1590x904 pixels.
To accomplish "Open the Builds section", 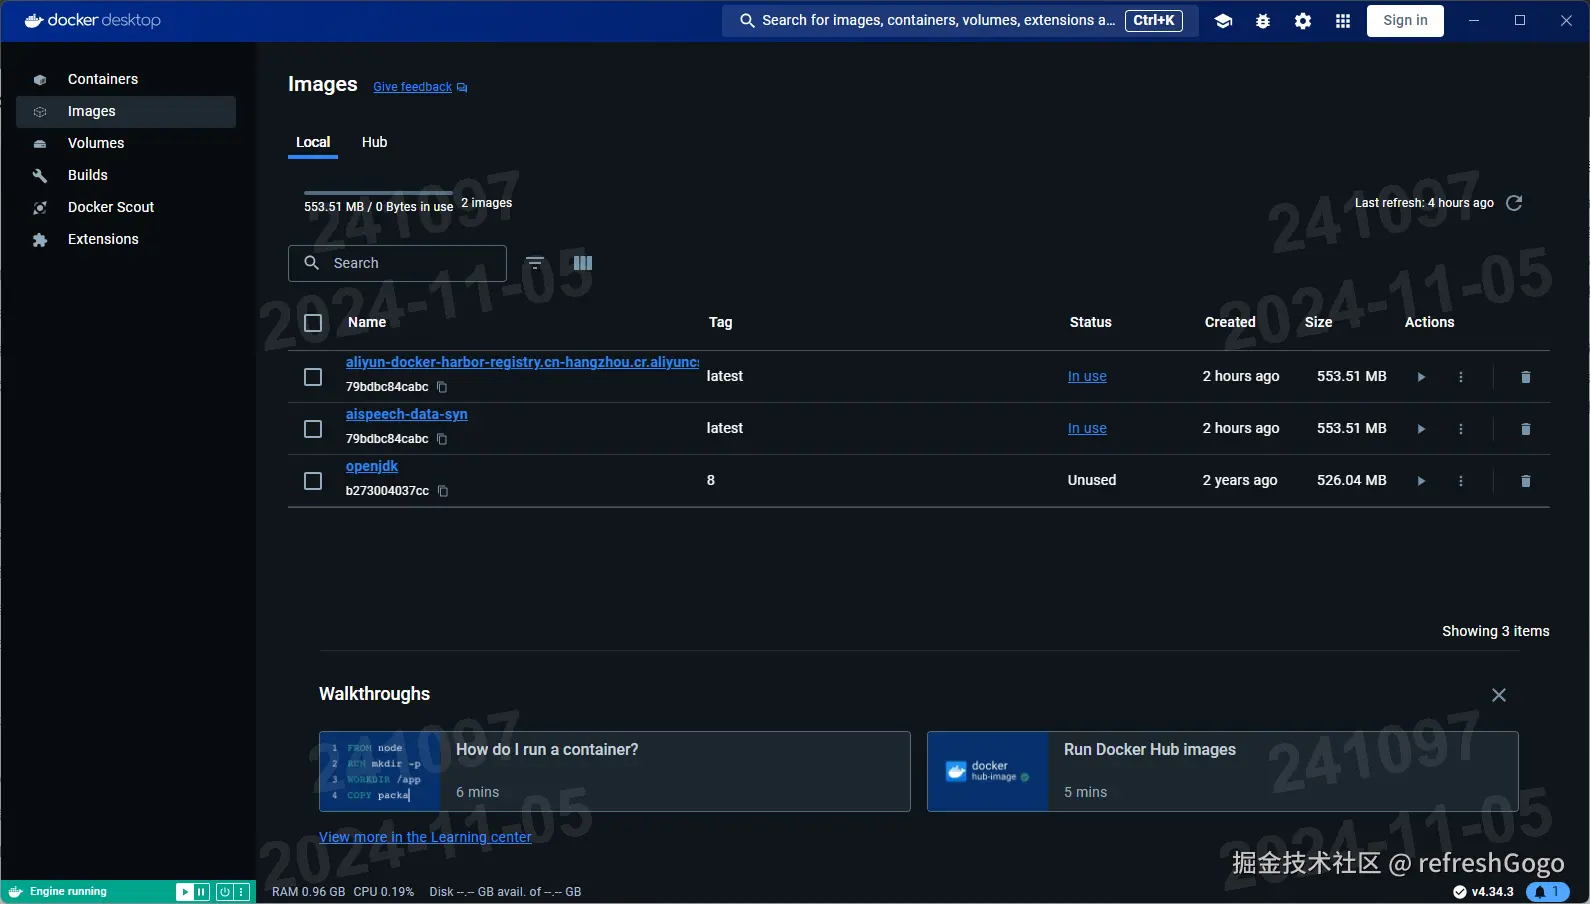I will pyautogui.click(x=126, y=175).
